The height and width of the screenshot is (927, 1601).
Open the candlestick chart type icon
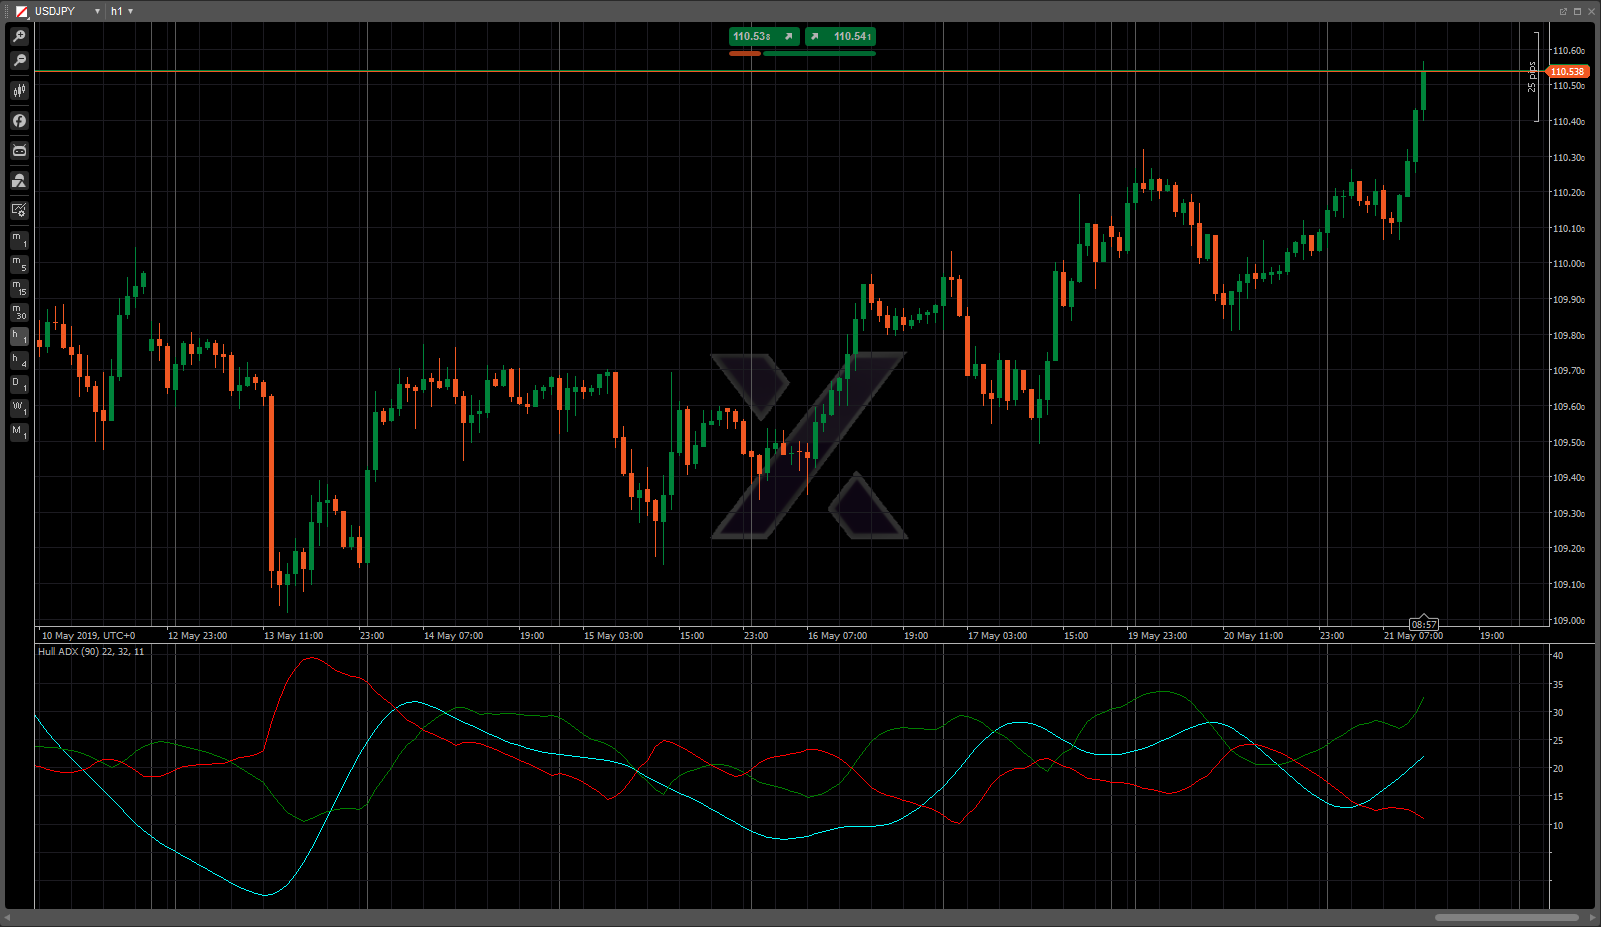(x=19, y=91)
